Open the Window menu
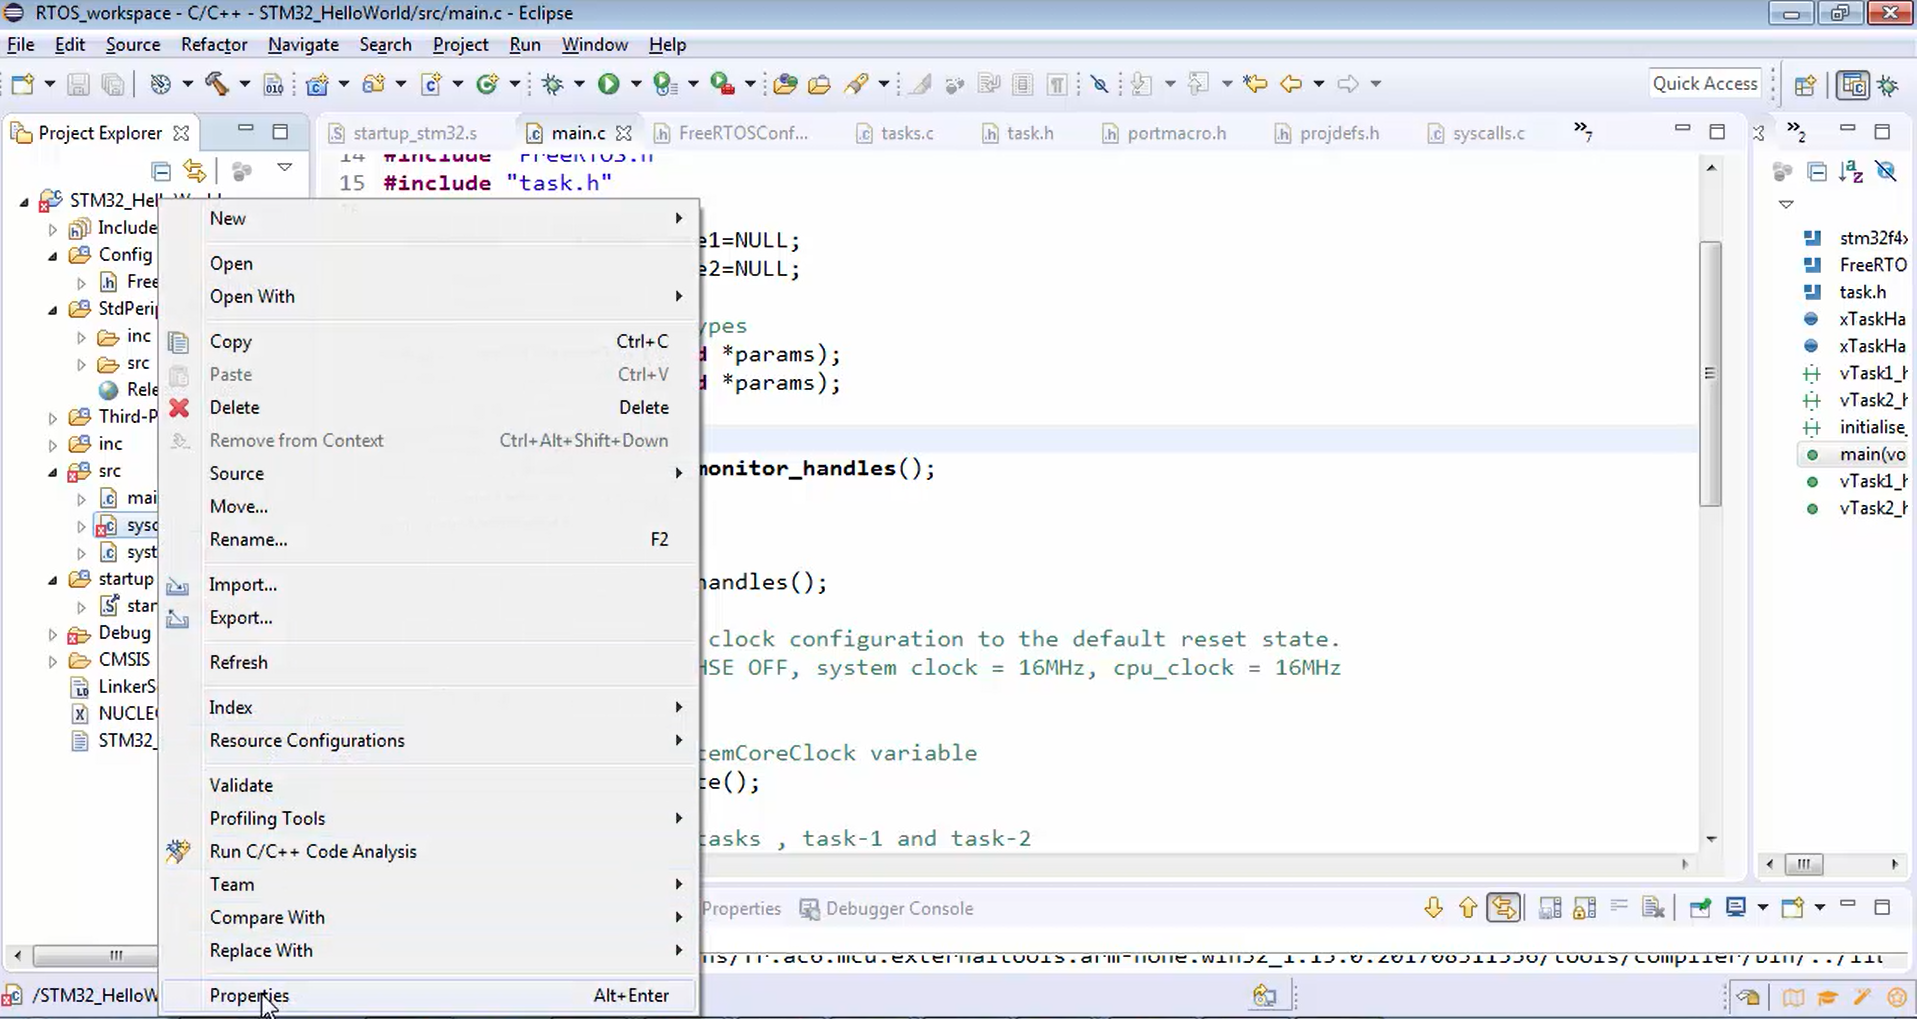This screenshot has height=1019, width=1917. click(x=594, y=45)
